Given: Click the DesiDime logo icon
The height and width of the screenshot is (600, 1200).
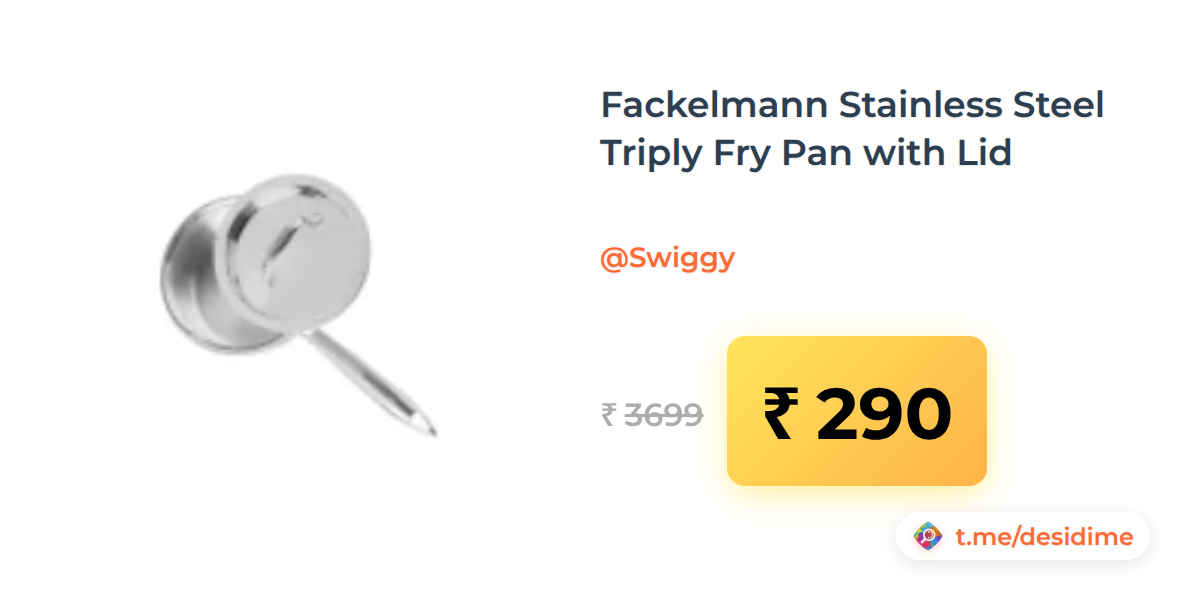Looking at the screenshot, I should (929, 537).
